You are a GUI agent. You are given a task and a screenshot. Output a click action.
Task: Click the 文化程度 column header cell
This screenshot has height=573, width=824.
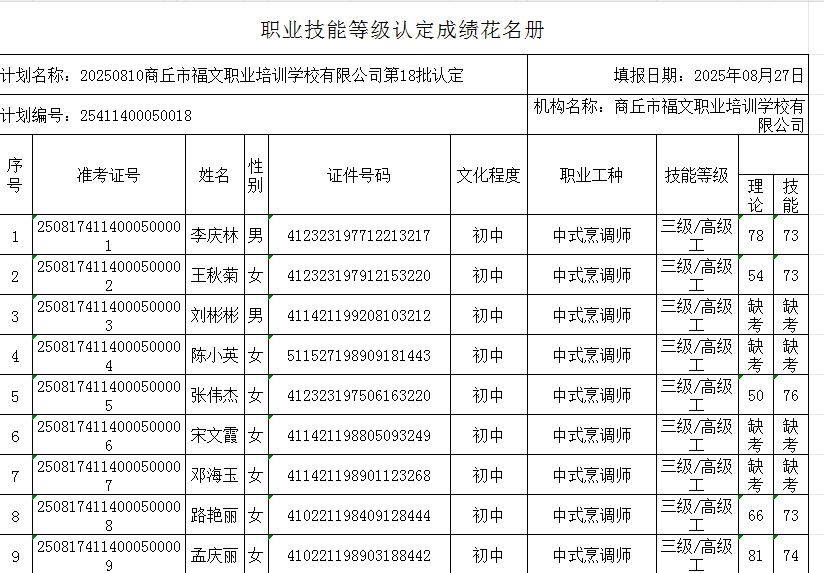[x=489, y=176]
